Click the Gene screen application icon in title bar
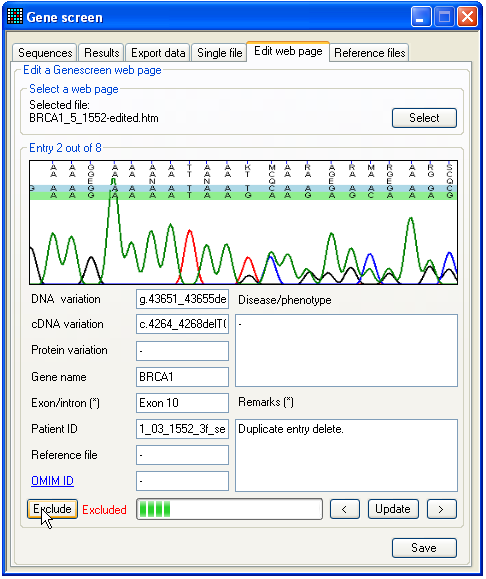 click(15, 17)
